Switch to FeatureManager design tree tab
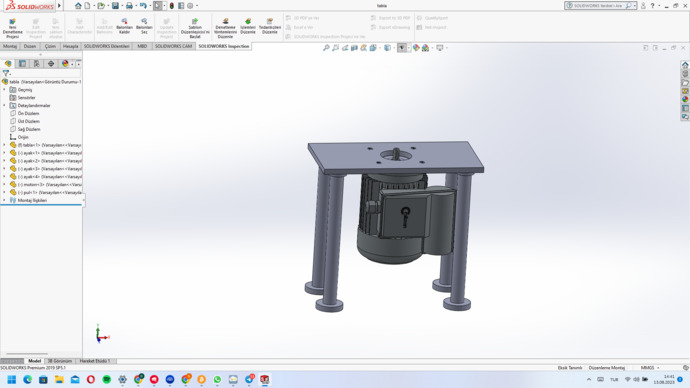Screen dimensions: 690x388 click(x=8, y=64)
